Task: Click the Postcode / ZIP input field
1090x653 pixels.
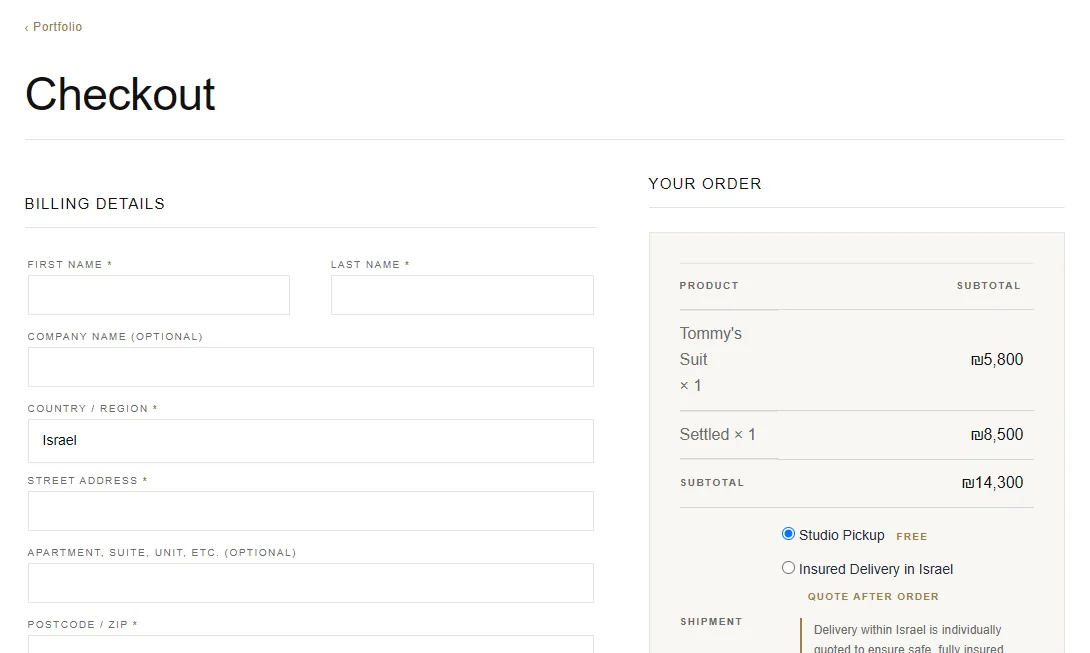Action: point(311,644)
